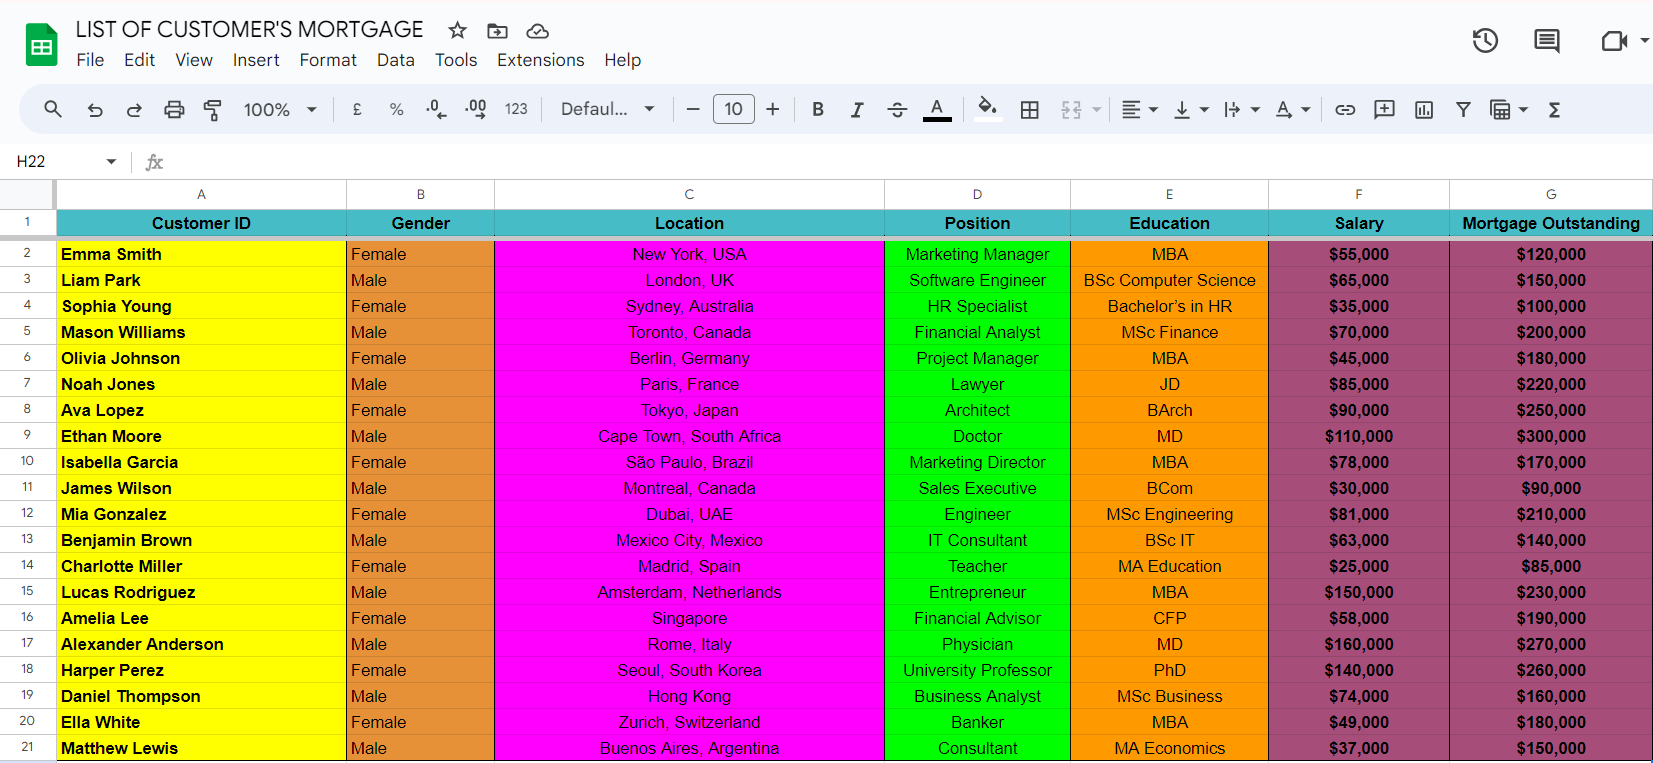Open the File menu
Image resolution: width=1653 pixels, height=763 pixels.
90,60
